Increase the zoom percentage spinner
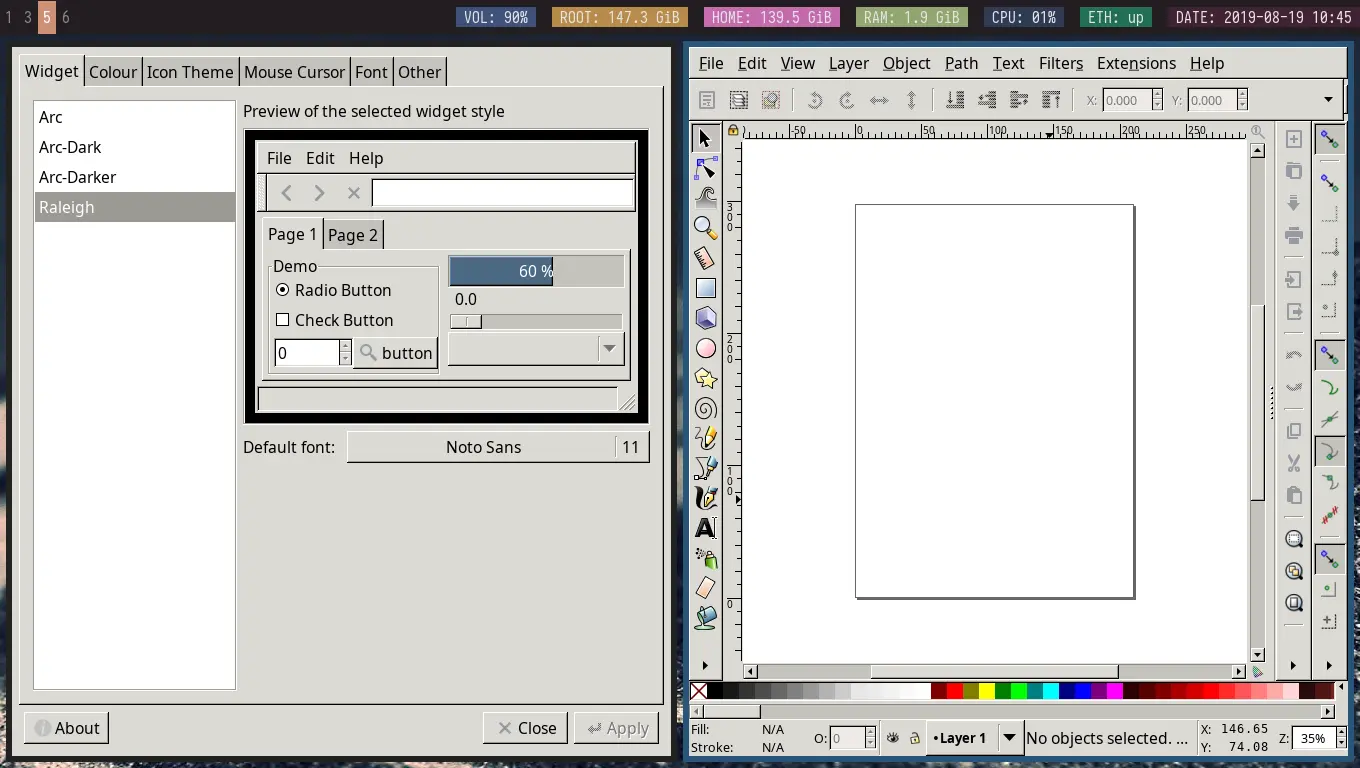This screenshot has height=768, width=1360. [1340, 734]
